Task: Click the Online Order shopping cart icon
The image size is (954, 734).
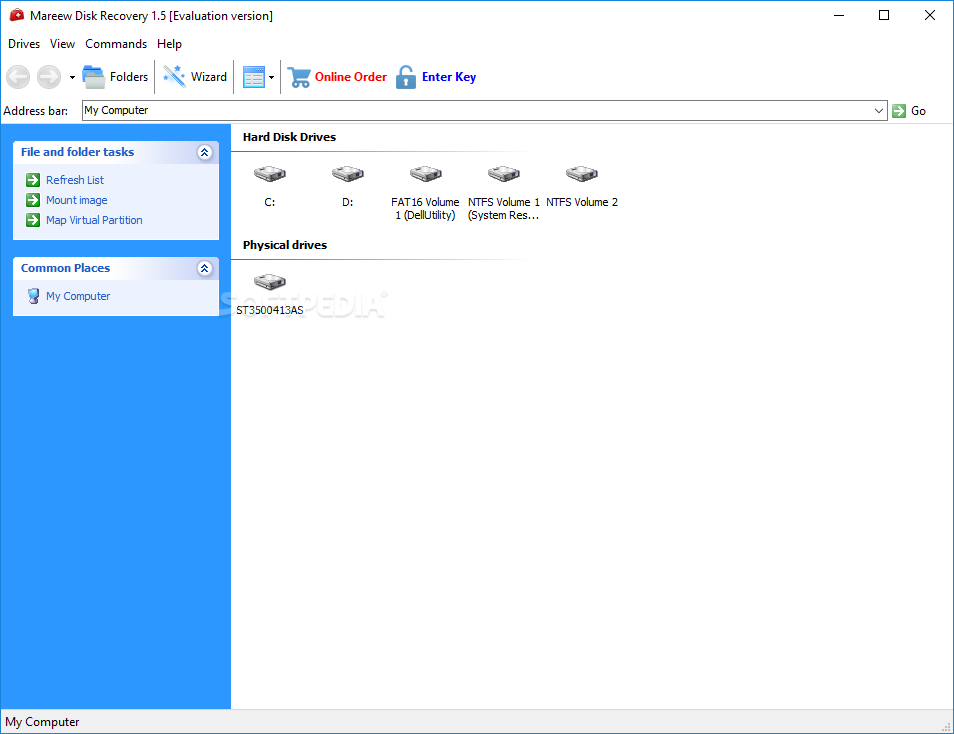Action: click(x=298, y=77)
